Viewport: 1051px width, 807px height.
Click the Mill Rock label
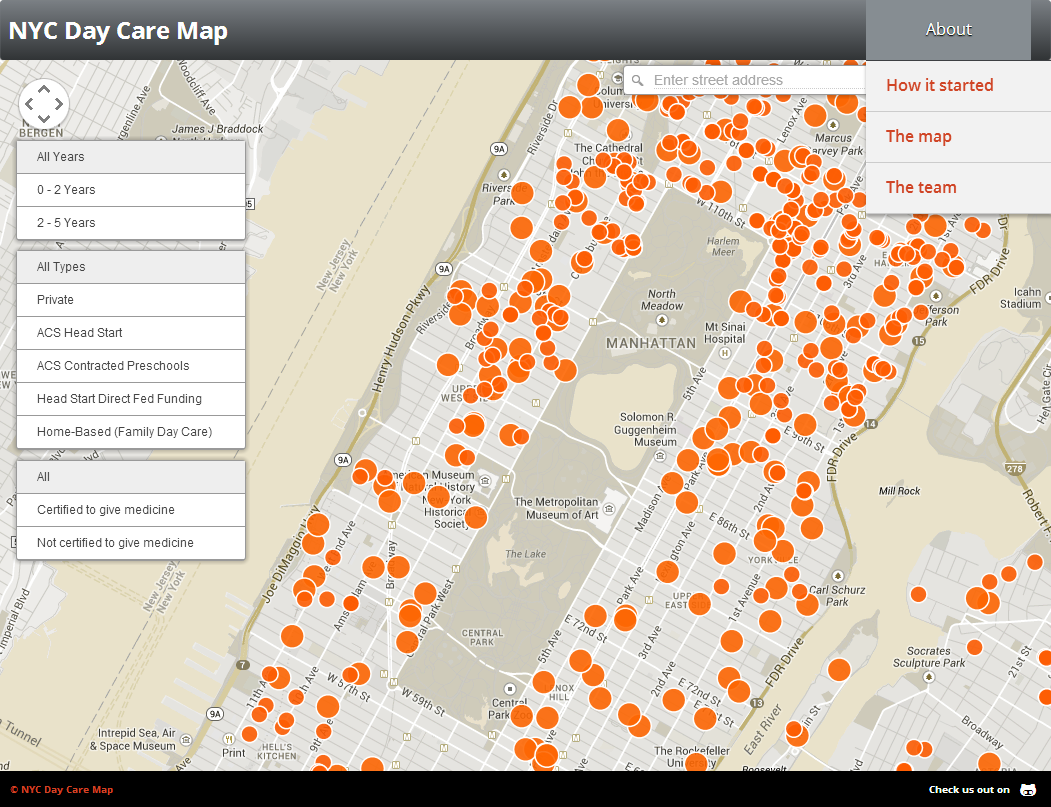[x=900, y=491]
